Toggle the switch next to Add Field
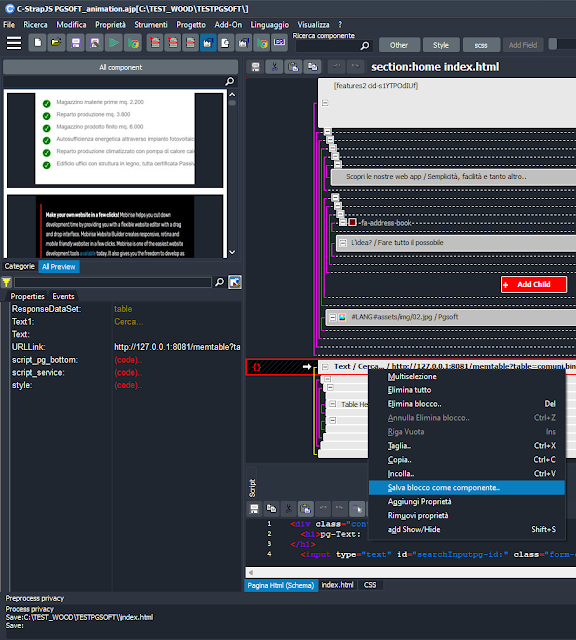 (561, 44)
